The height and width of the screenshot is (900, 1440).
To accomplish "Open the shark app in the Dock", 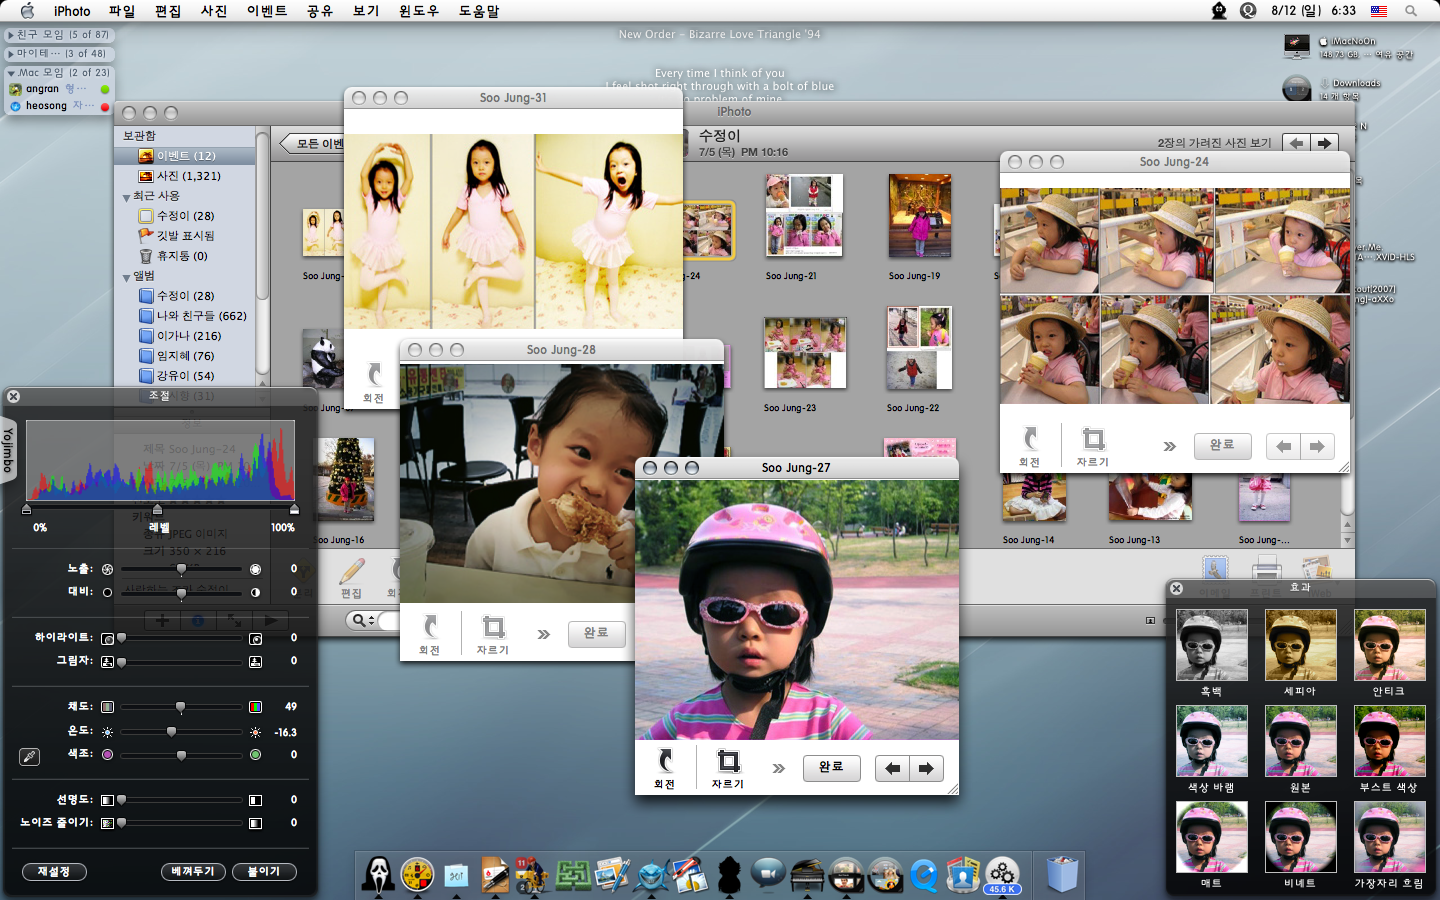I will coord(651,875).
